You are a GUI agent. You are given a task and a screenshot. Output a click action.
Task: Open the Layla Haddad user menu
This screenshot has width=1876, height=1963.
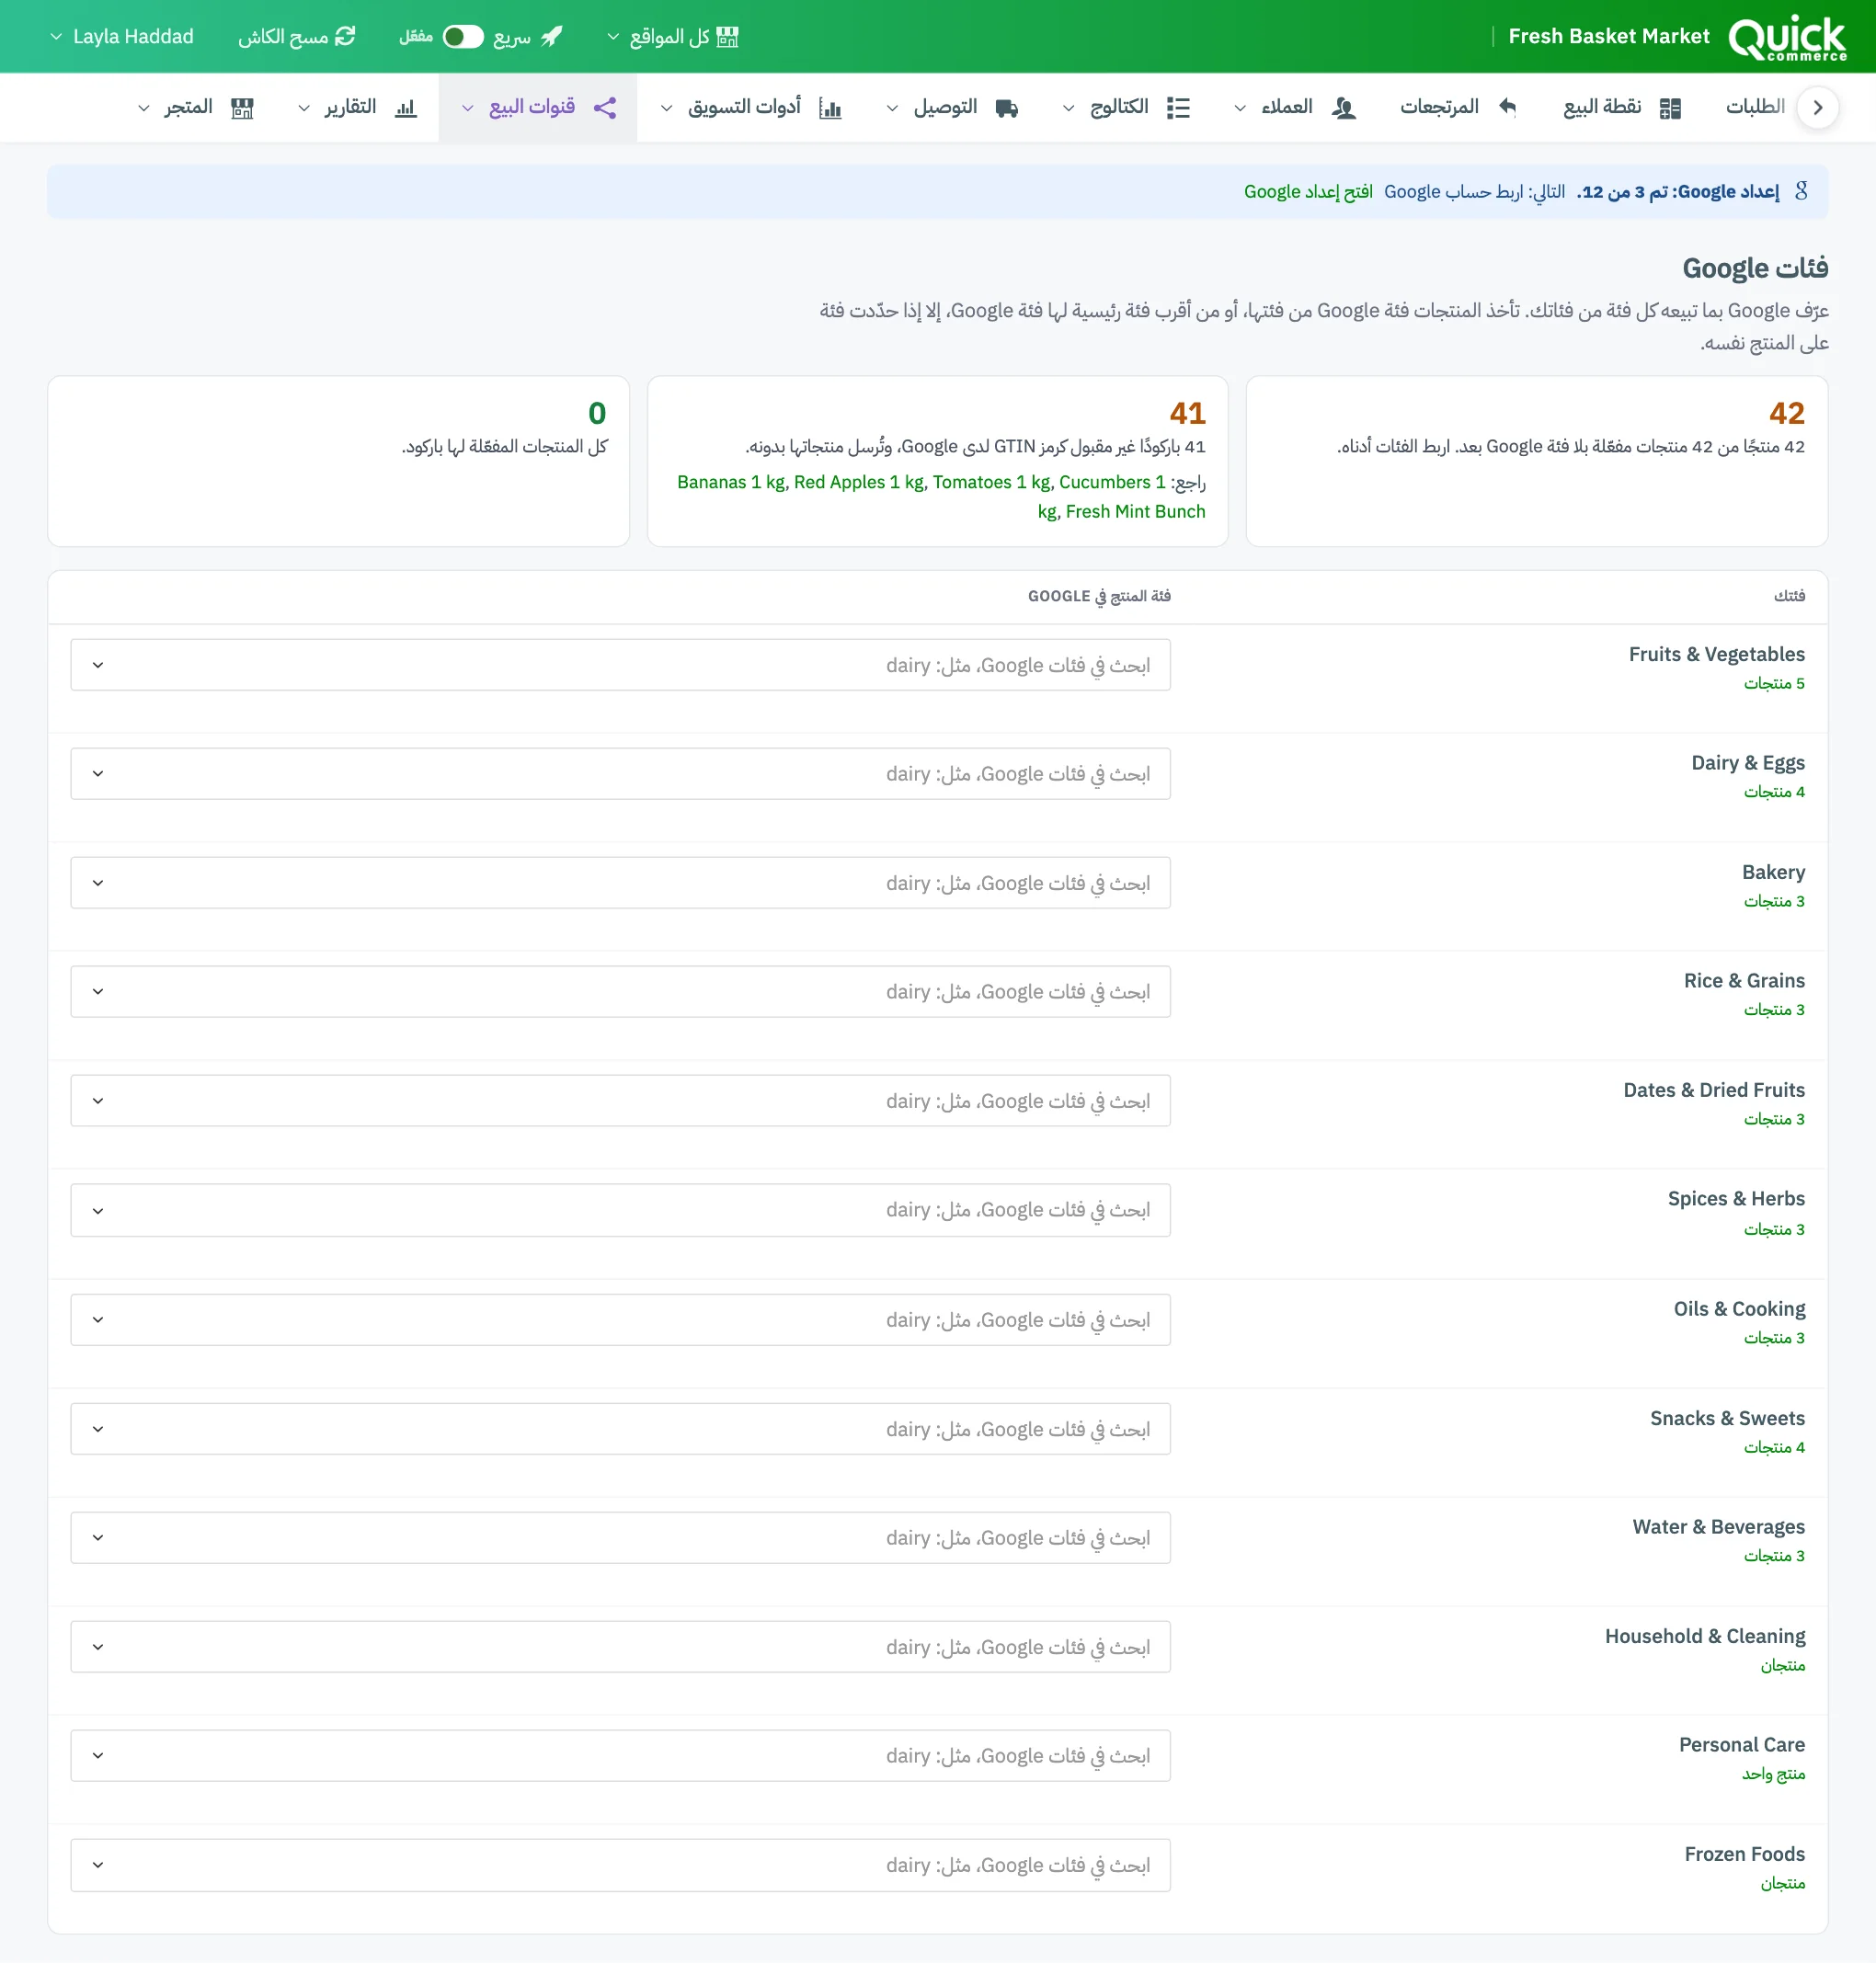coord(122,37)
